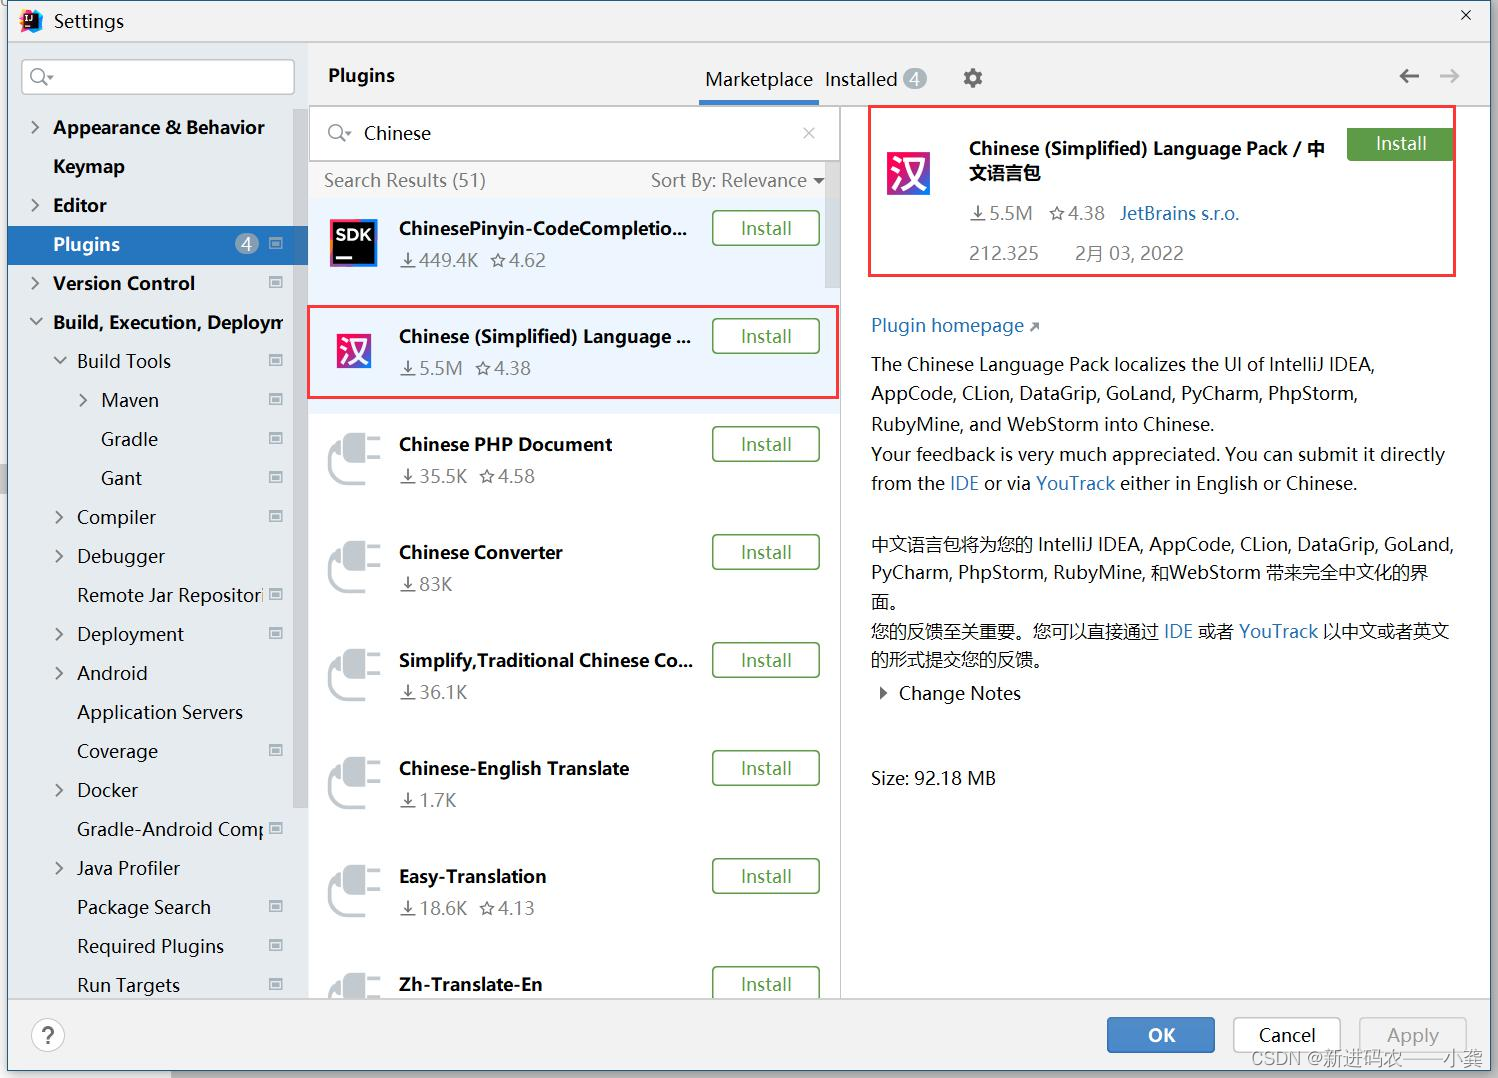Click the Easy-Translation plug icon

pyautogui.click(x=353, y=891)
